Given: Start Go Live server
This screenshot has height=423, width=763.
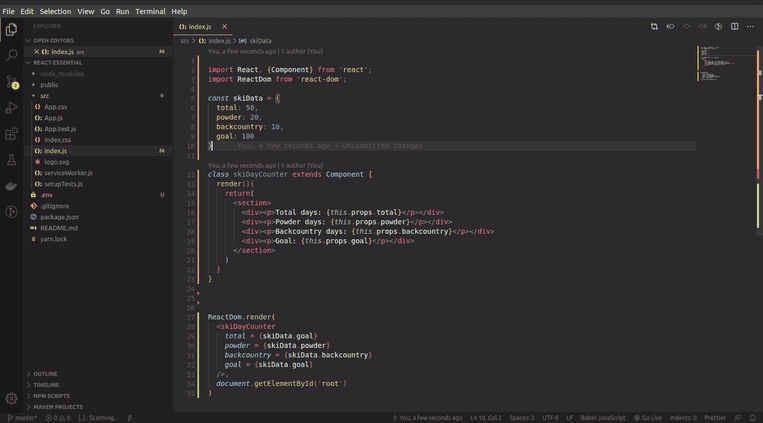Looking at the screenshot, I should pos(648,418).
